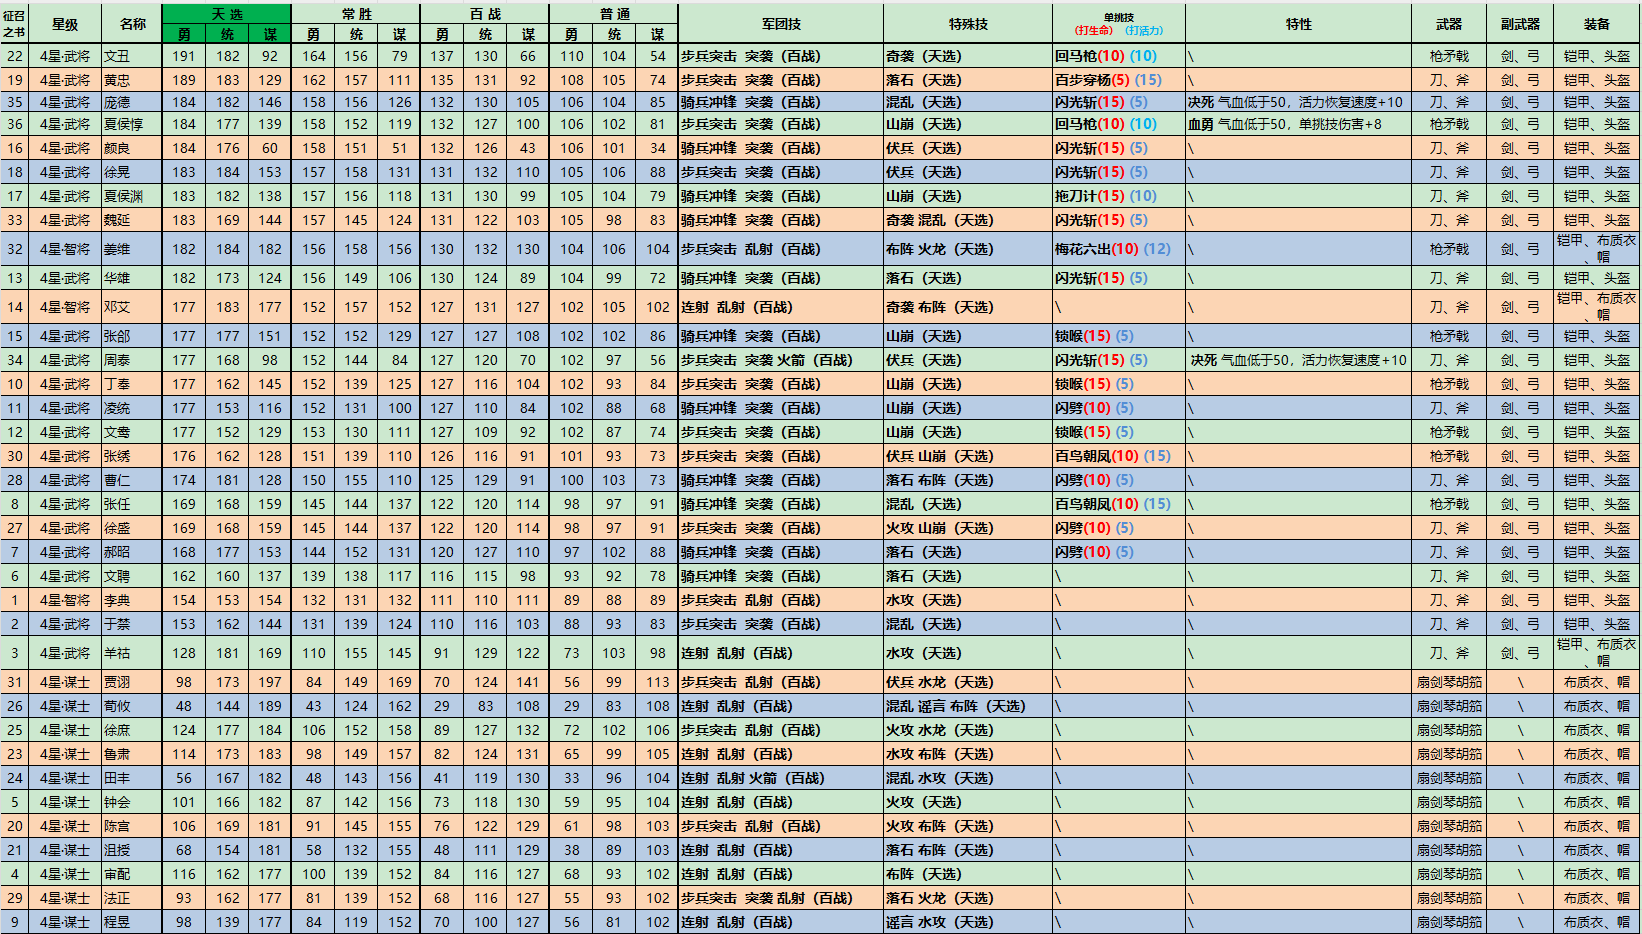
Task: Click the 决死 trait cell in 周泰 row
Action: (x=1299, y=360)
